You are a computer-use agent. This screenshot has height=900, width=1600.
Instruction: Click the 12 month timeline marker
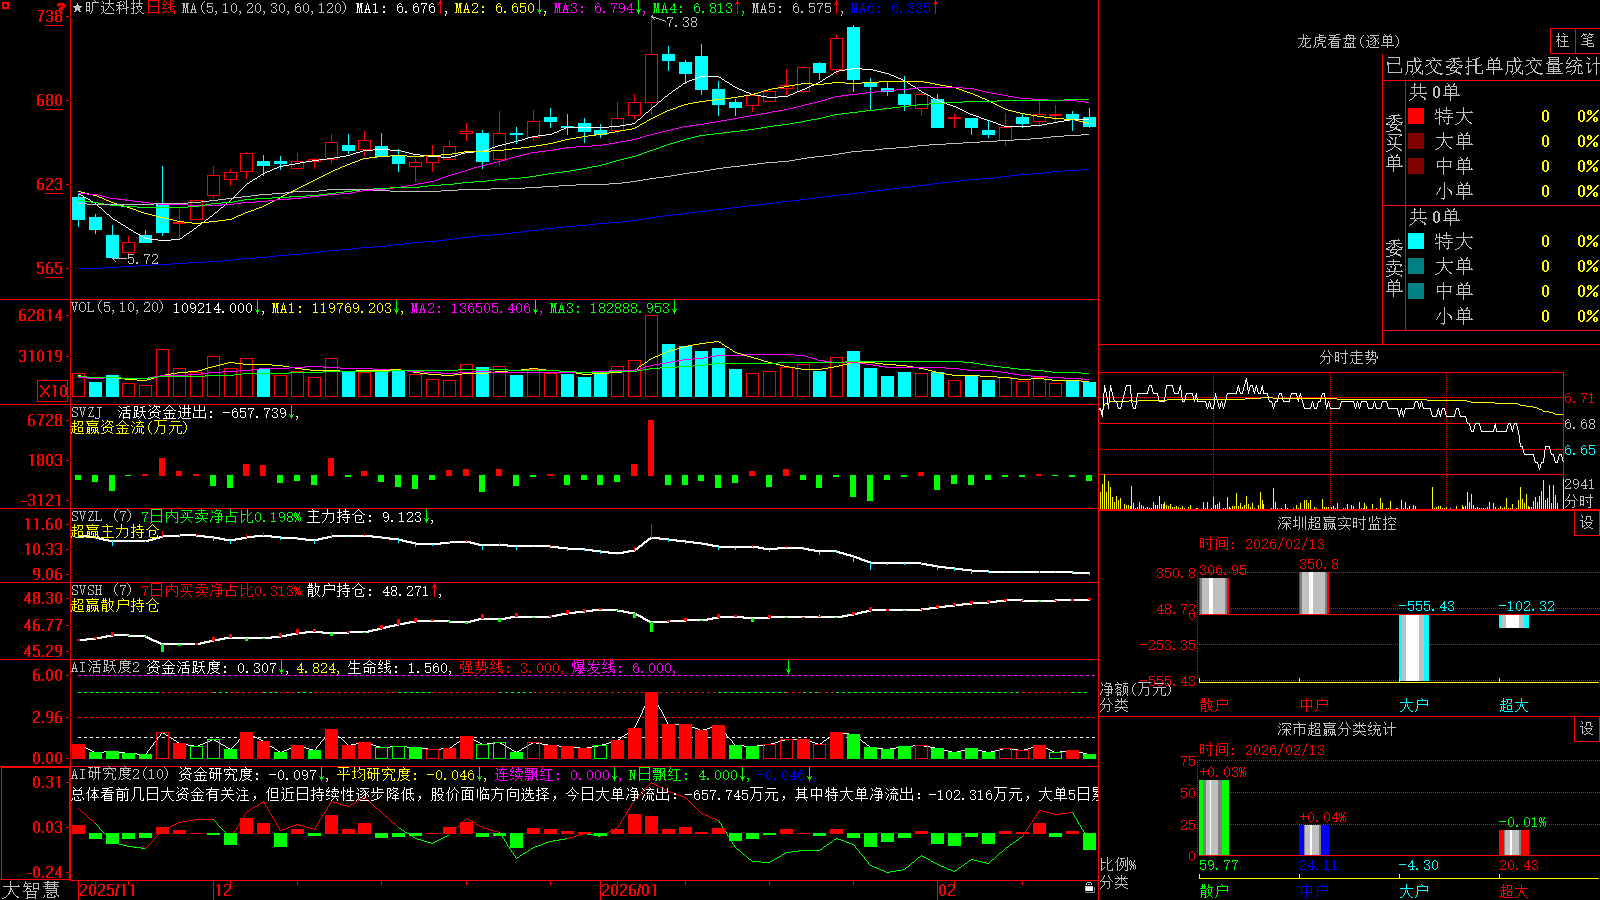click(224, 890)
